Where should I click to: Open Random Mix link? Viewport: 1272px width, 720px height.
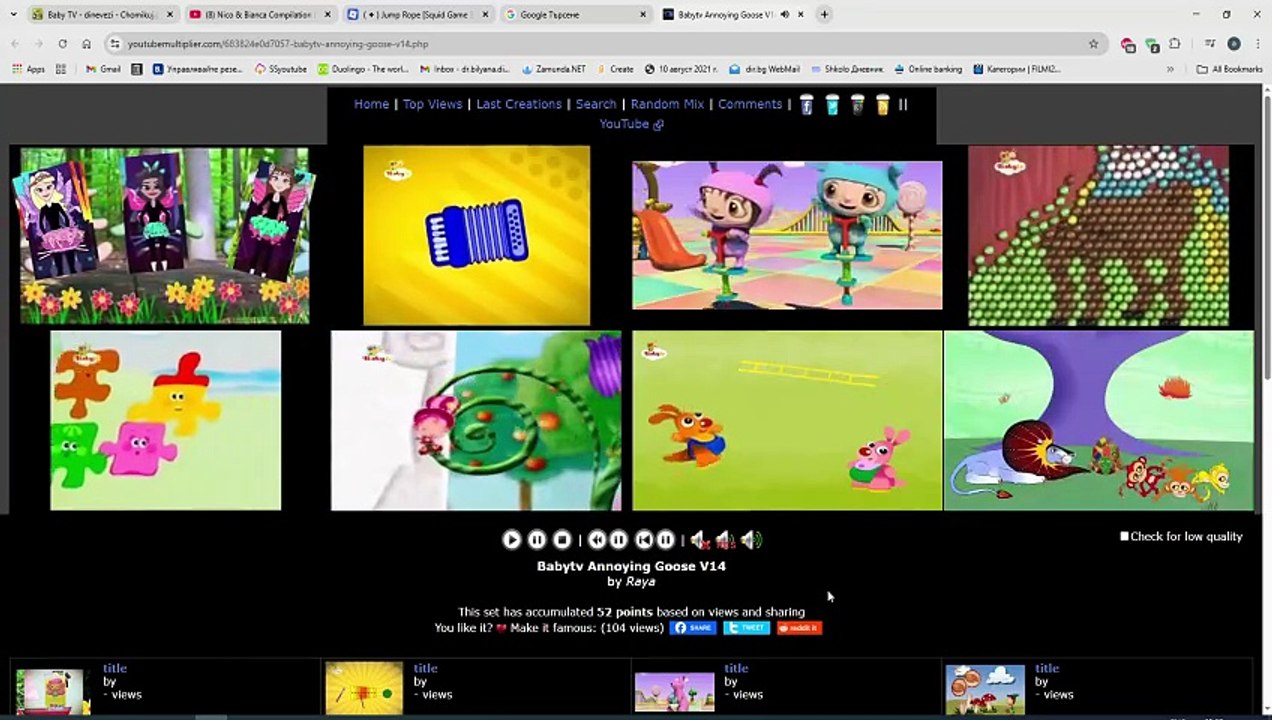click(667, 104)
